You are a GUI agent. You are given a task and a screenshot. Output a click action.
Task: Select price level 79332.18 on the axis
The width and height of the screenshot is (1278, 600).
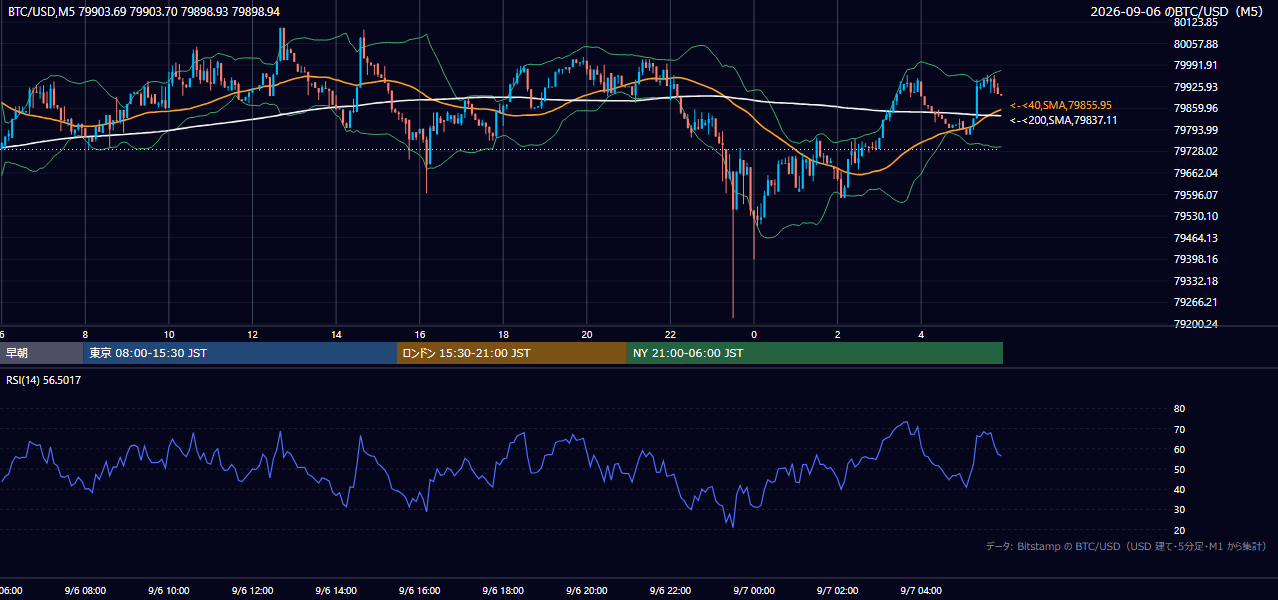pos(1195,281)
